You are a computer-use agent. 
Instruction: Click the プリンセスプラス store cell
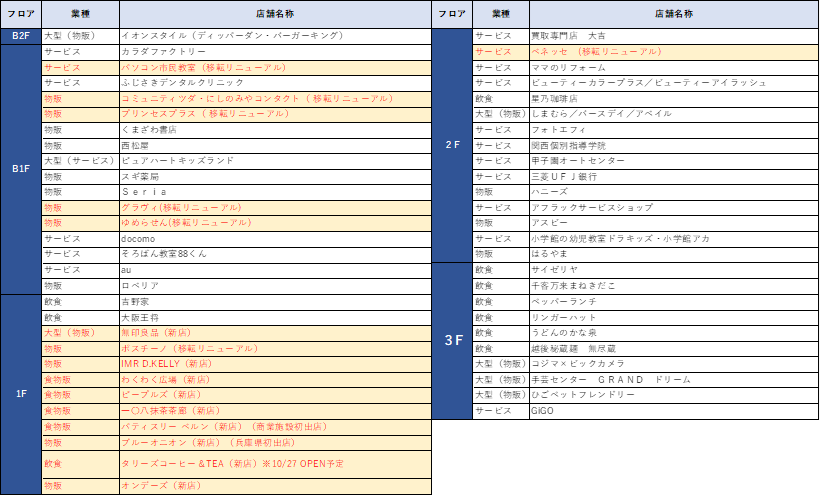276,114
